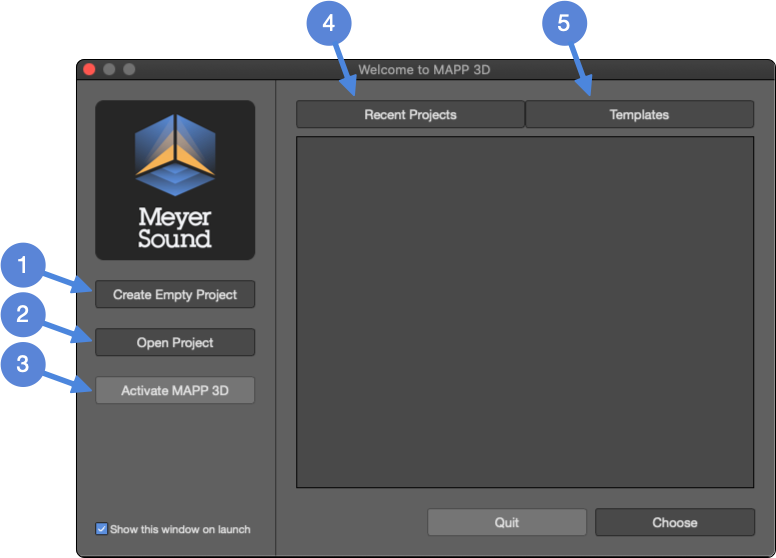Quit the welcome dialog
Viewport: 776px width, 558px height.
(x=507, y=522)
